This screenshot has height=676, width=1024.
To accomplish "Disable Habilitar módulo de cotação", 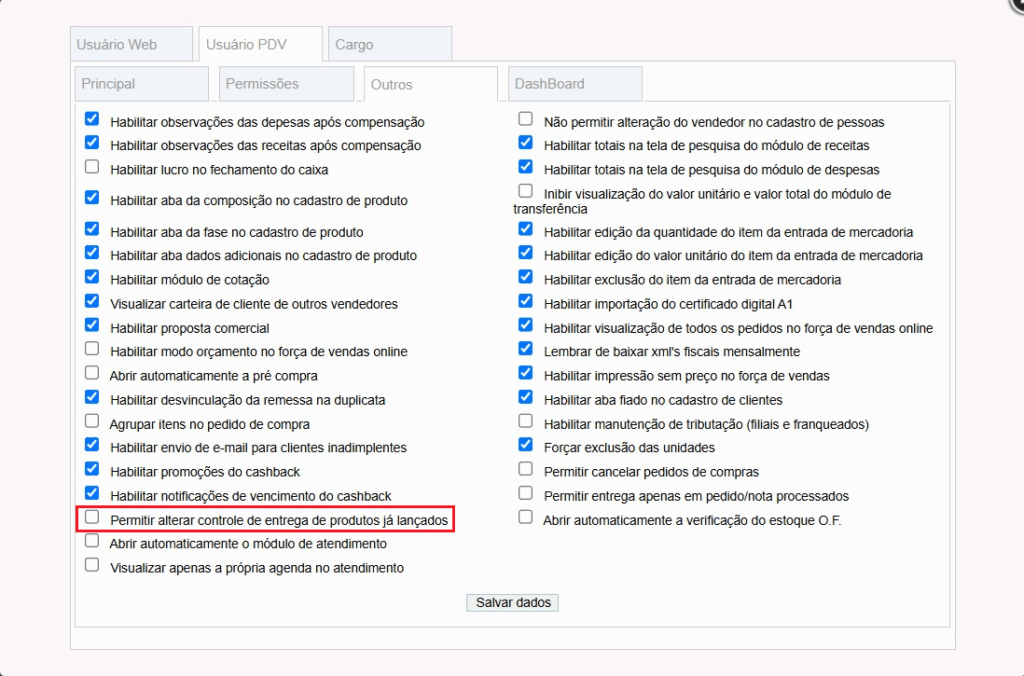I will click(92, 276).
